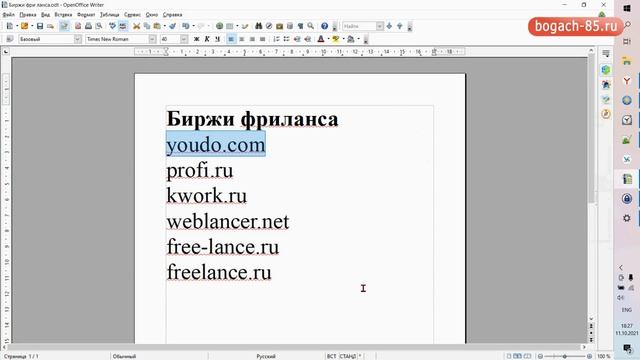Open Undo history dropdown arrow

click(x=193, y=26)
